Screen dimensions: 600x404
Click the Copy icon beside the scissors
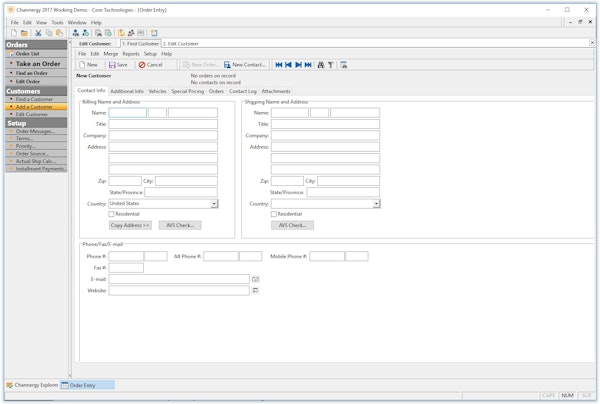pyautogui.click(x=49, y=33)
